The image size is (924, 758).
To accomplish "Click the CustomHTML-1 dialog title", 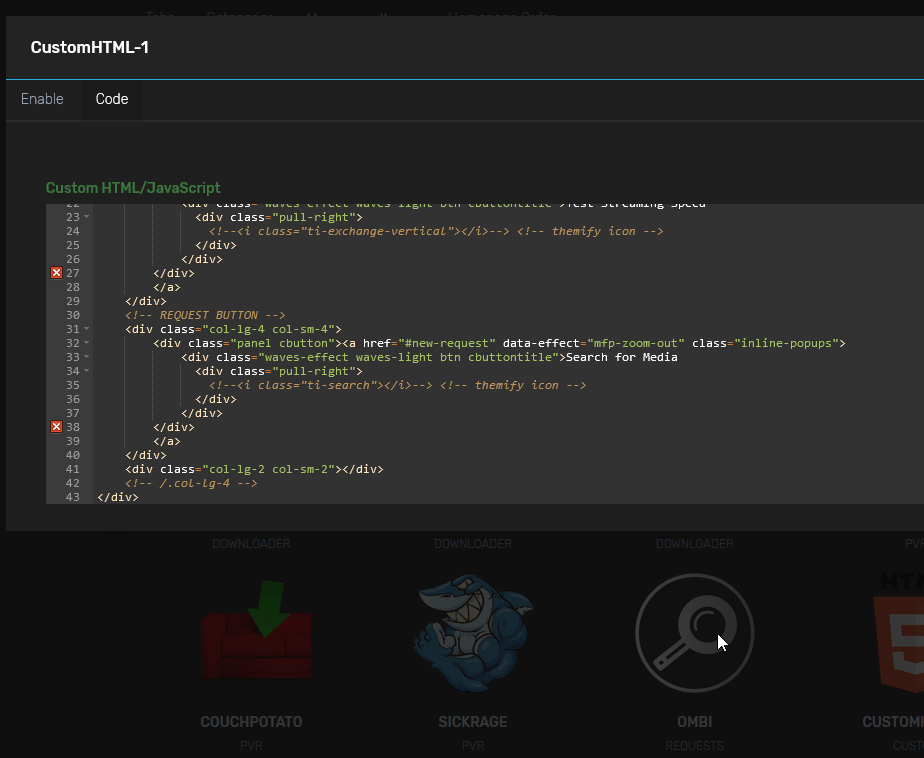I will tap(90, 47).
